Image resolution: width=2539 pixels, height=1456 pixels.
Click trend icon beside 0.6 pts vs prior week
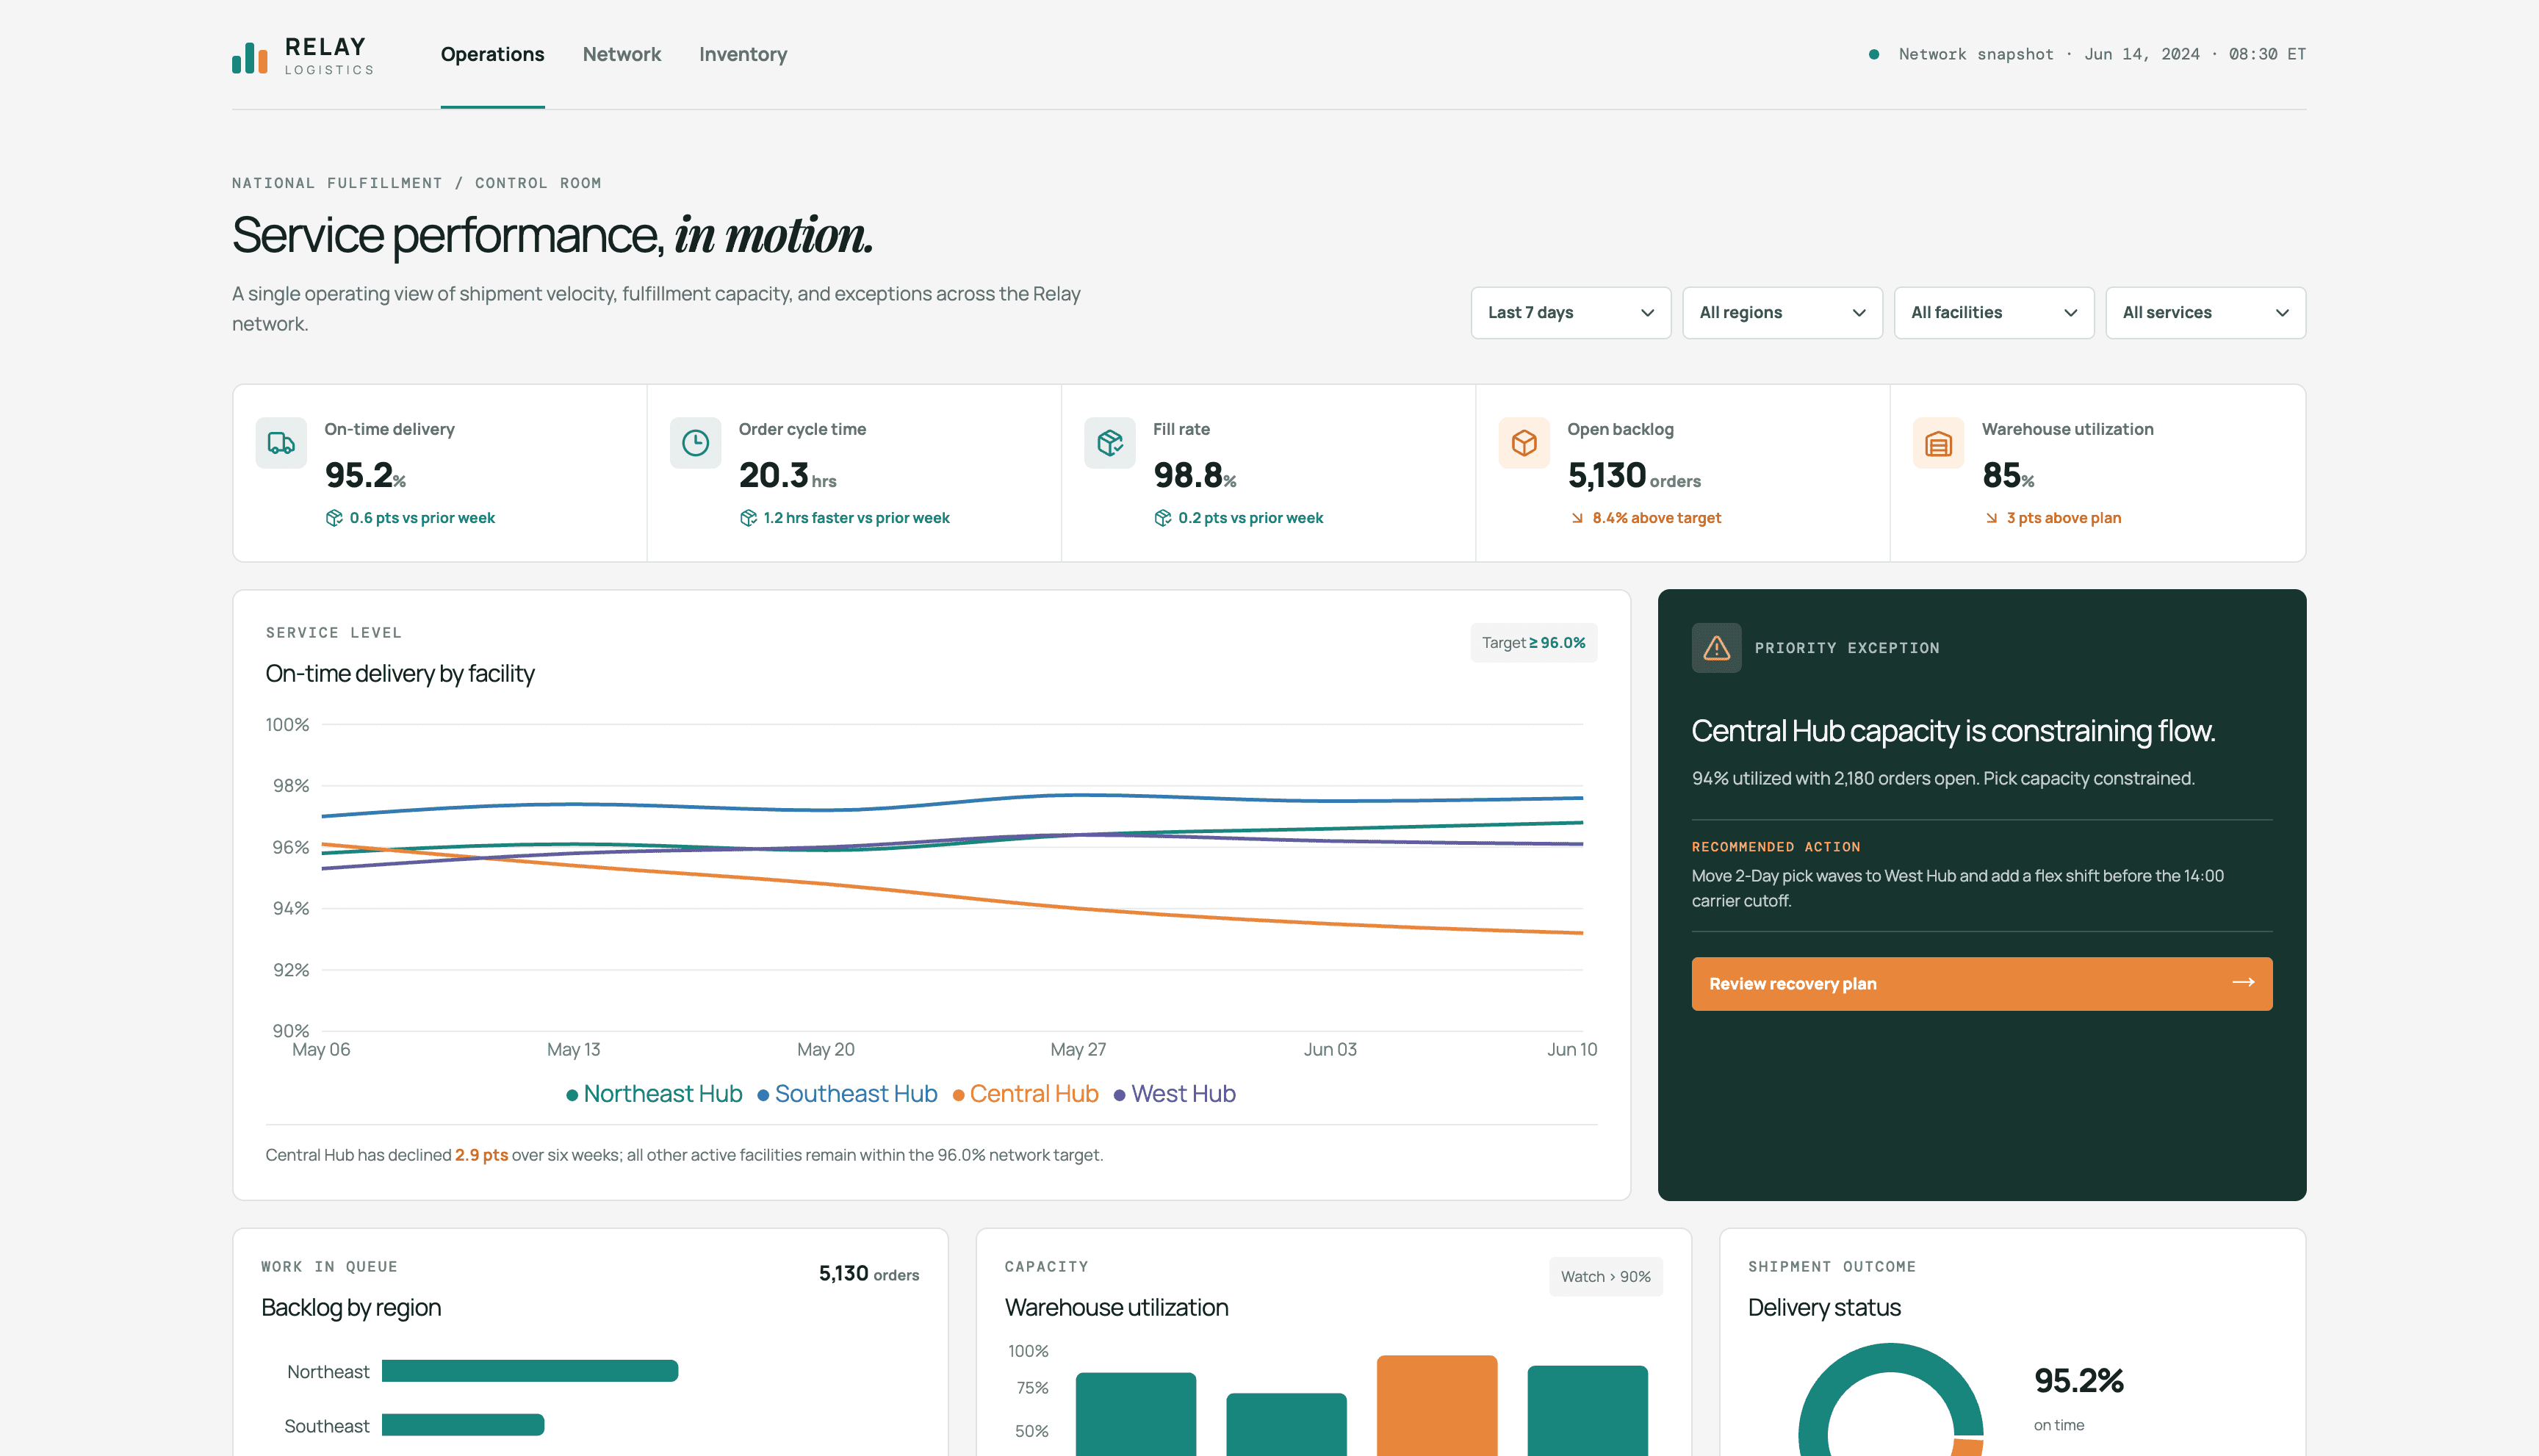334,518
